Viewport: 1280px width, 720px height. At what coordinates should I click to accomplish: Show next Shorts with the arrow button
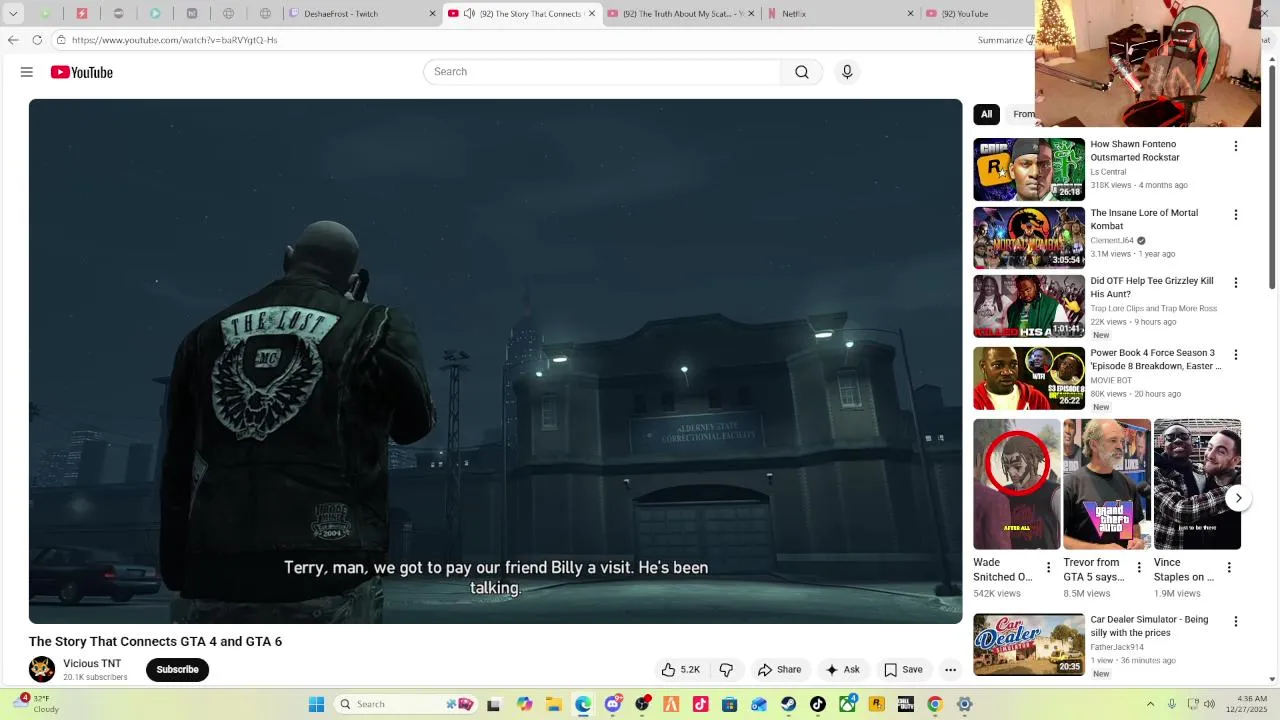point(1238,498)
